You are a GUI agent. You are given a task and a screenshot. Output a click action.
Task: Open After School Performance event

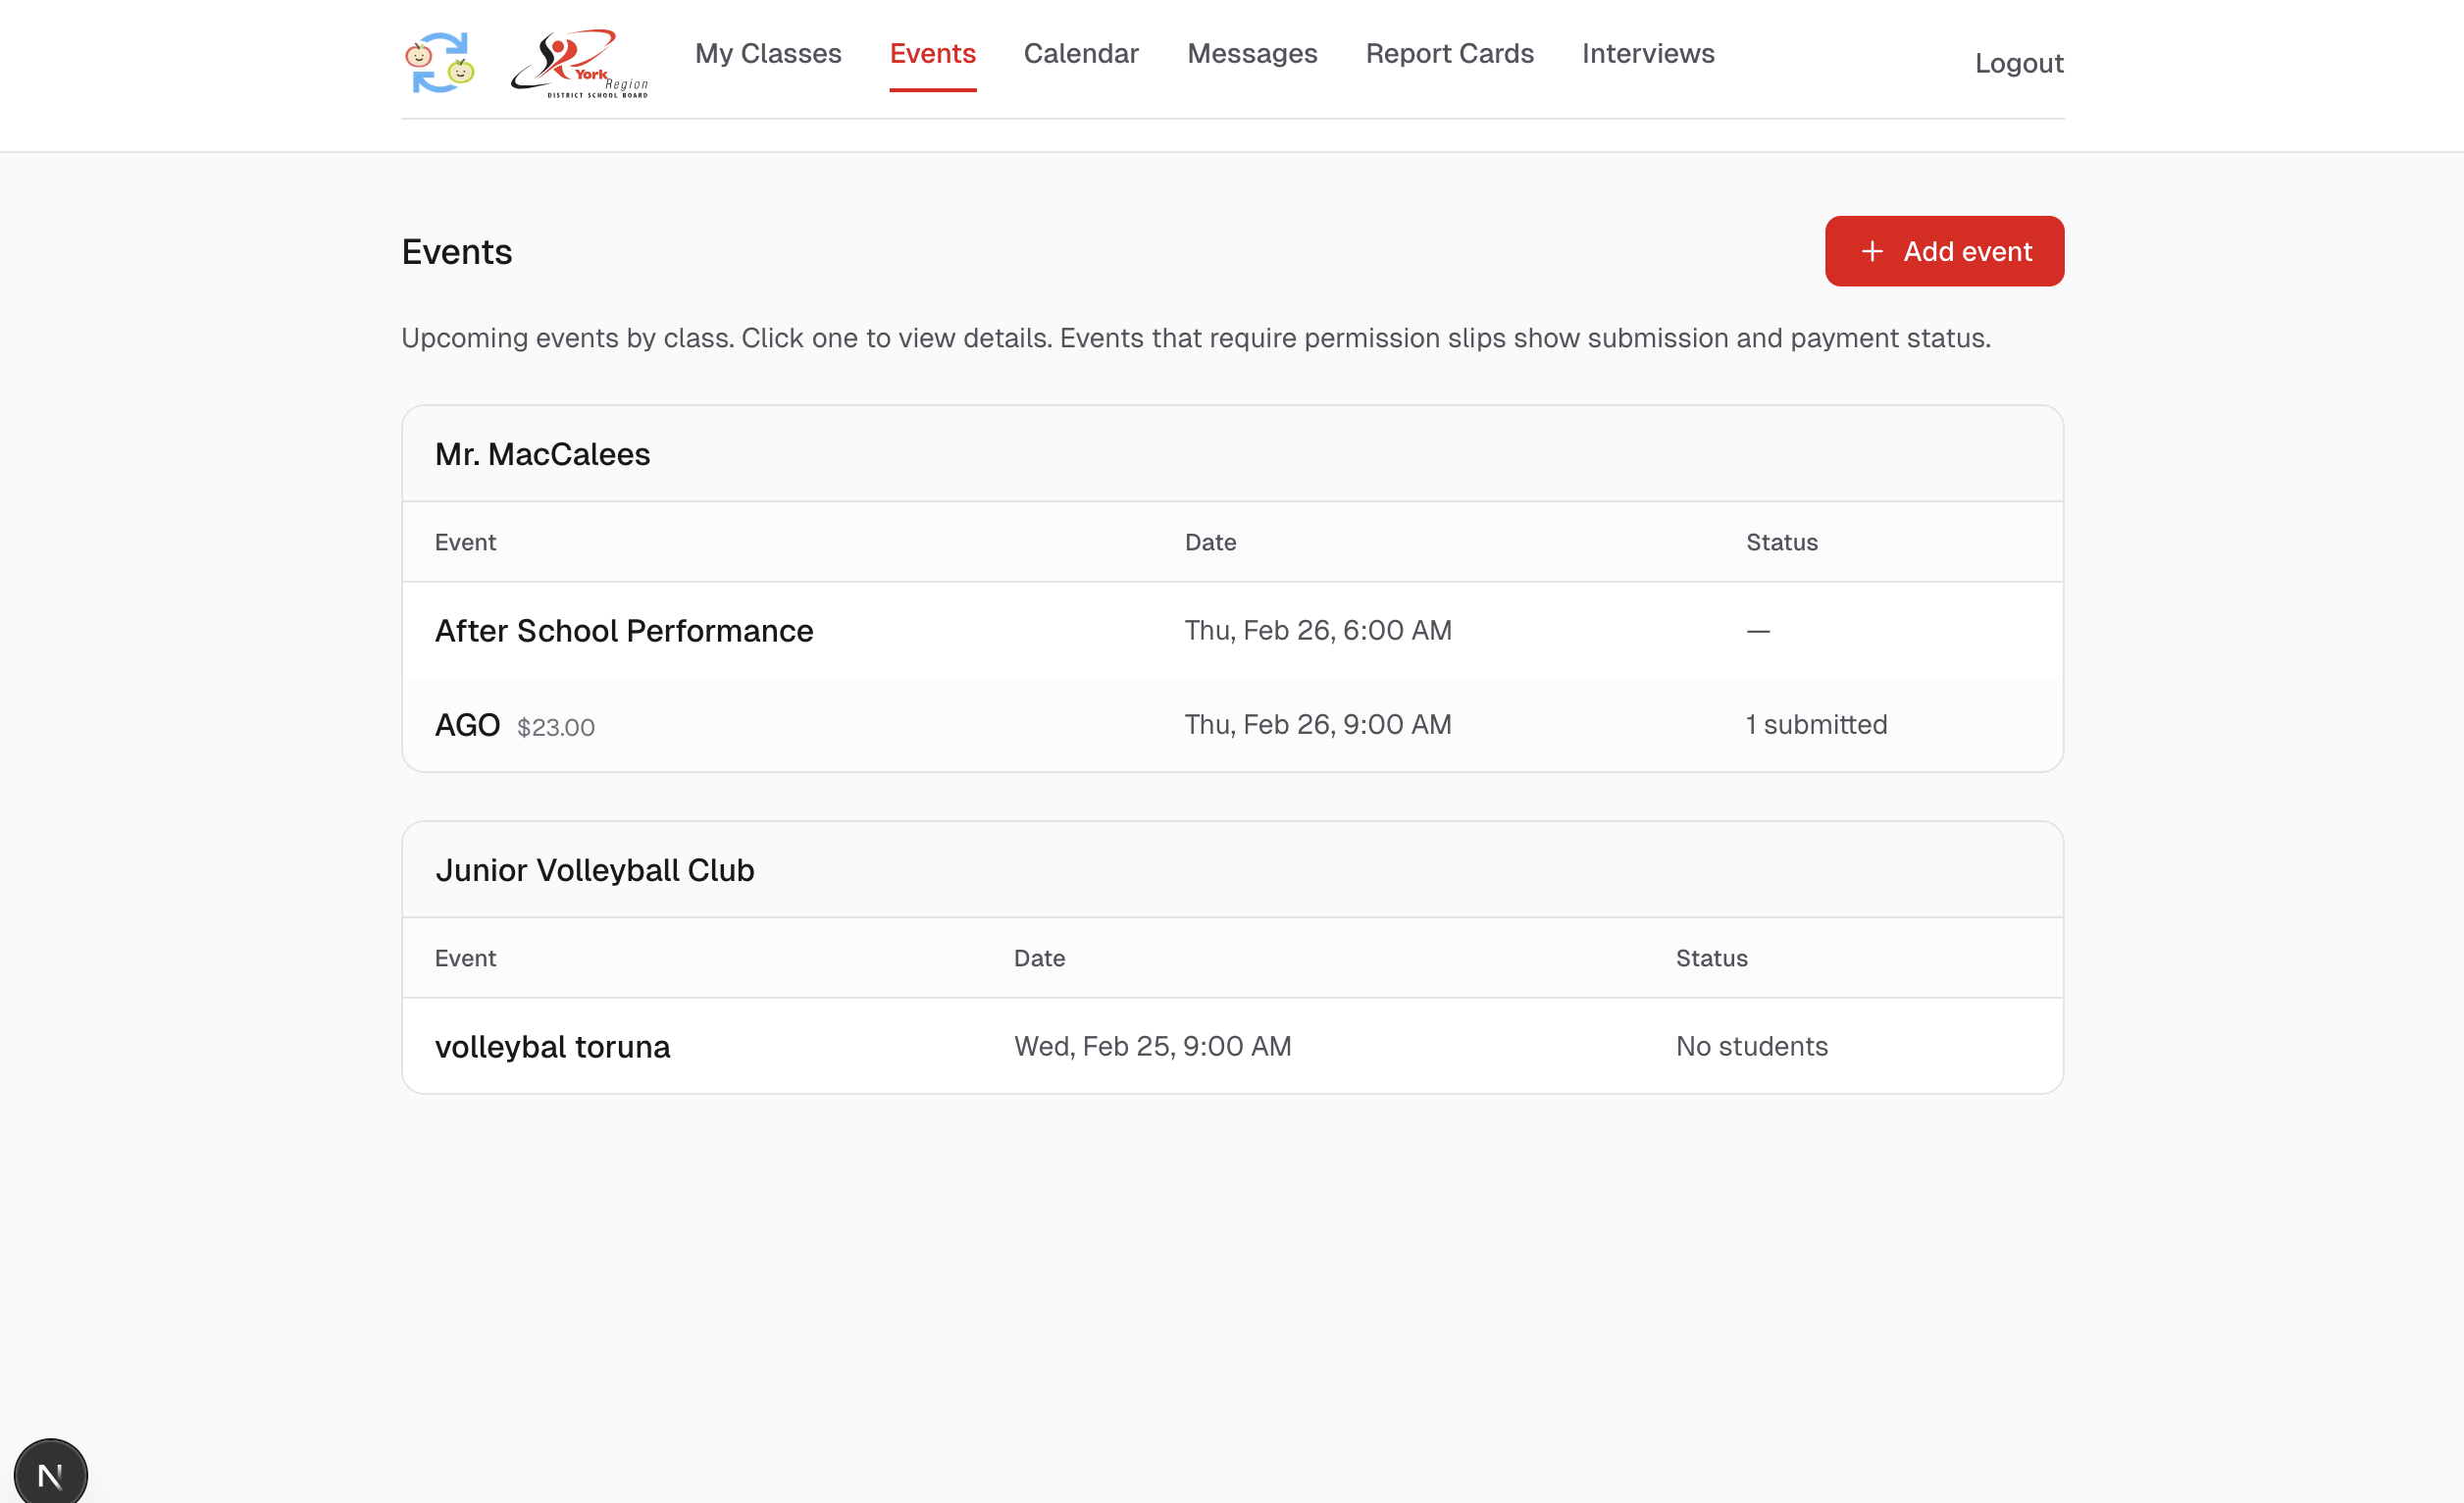(623, 631)
